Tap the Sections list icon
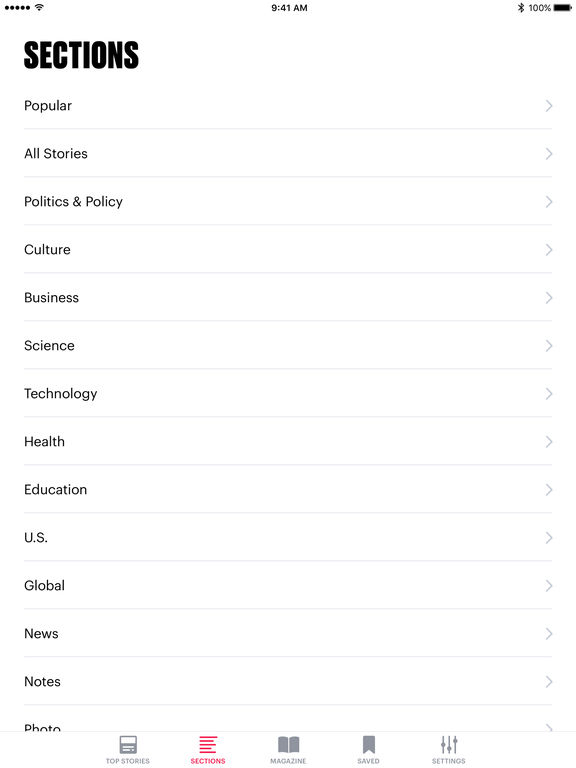 click(208, 744)
